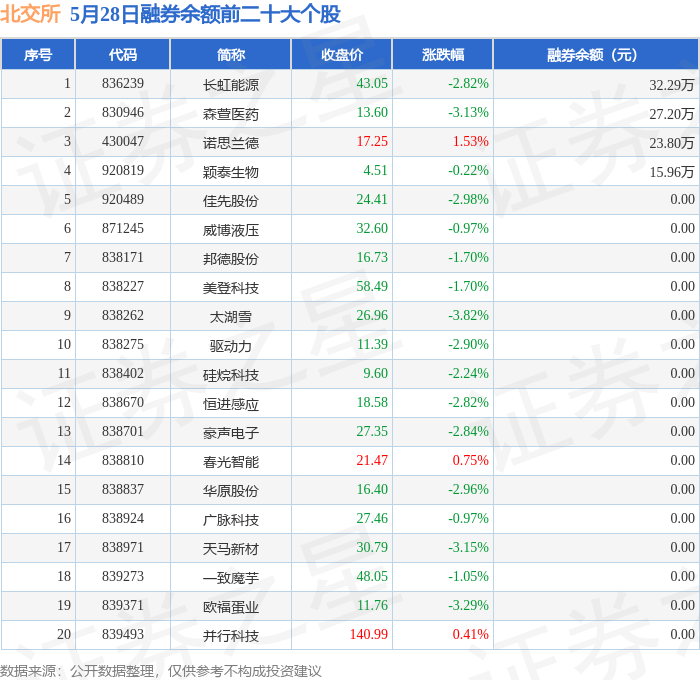
Task: Select stock code 836239
Action: pyautogui.click(x=123, y=83)
